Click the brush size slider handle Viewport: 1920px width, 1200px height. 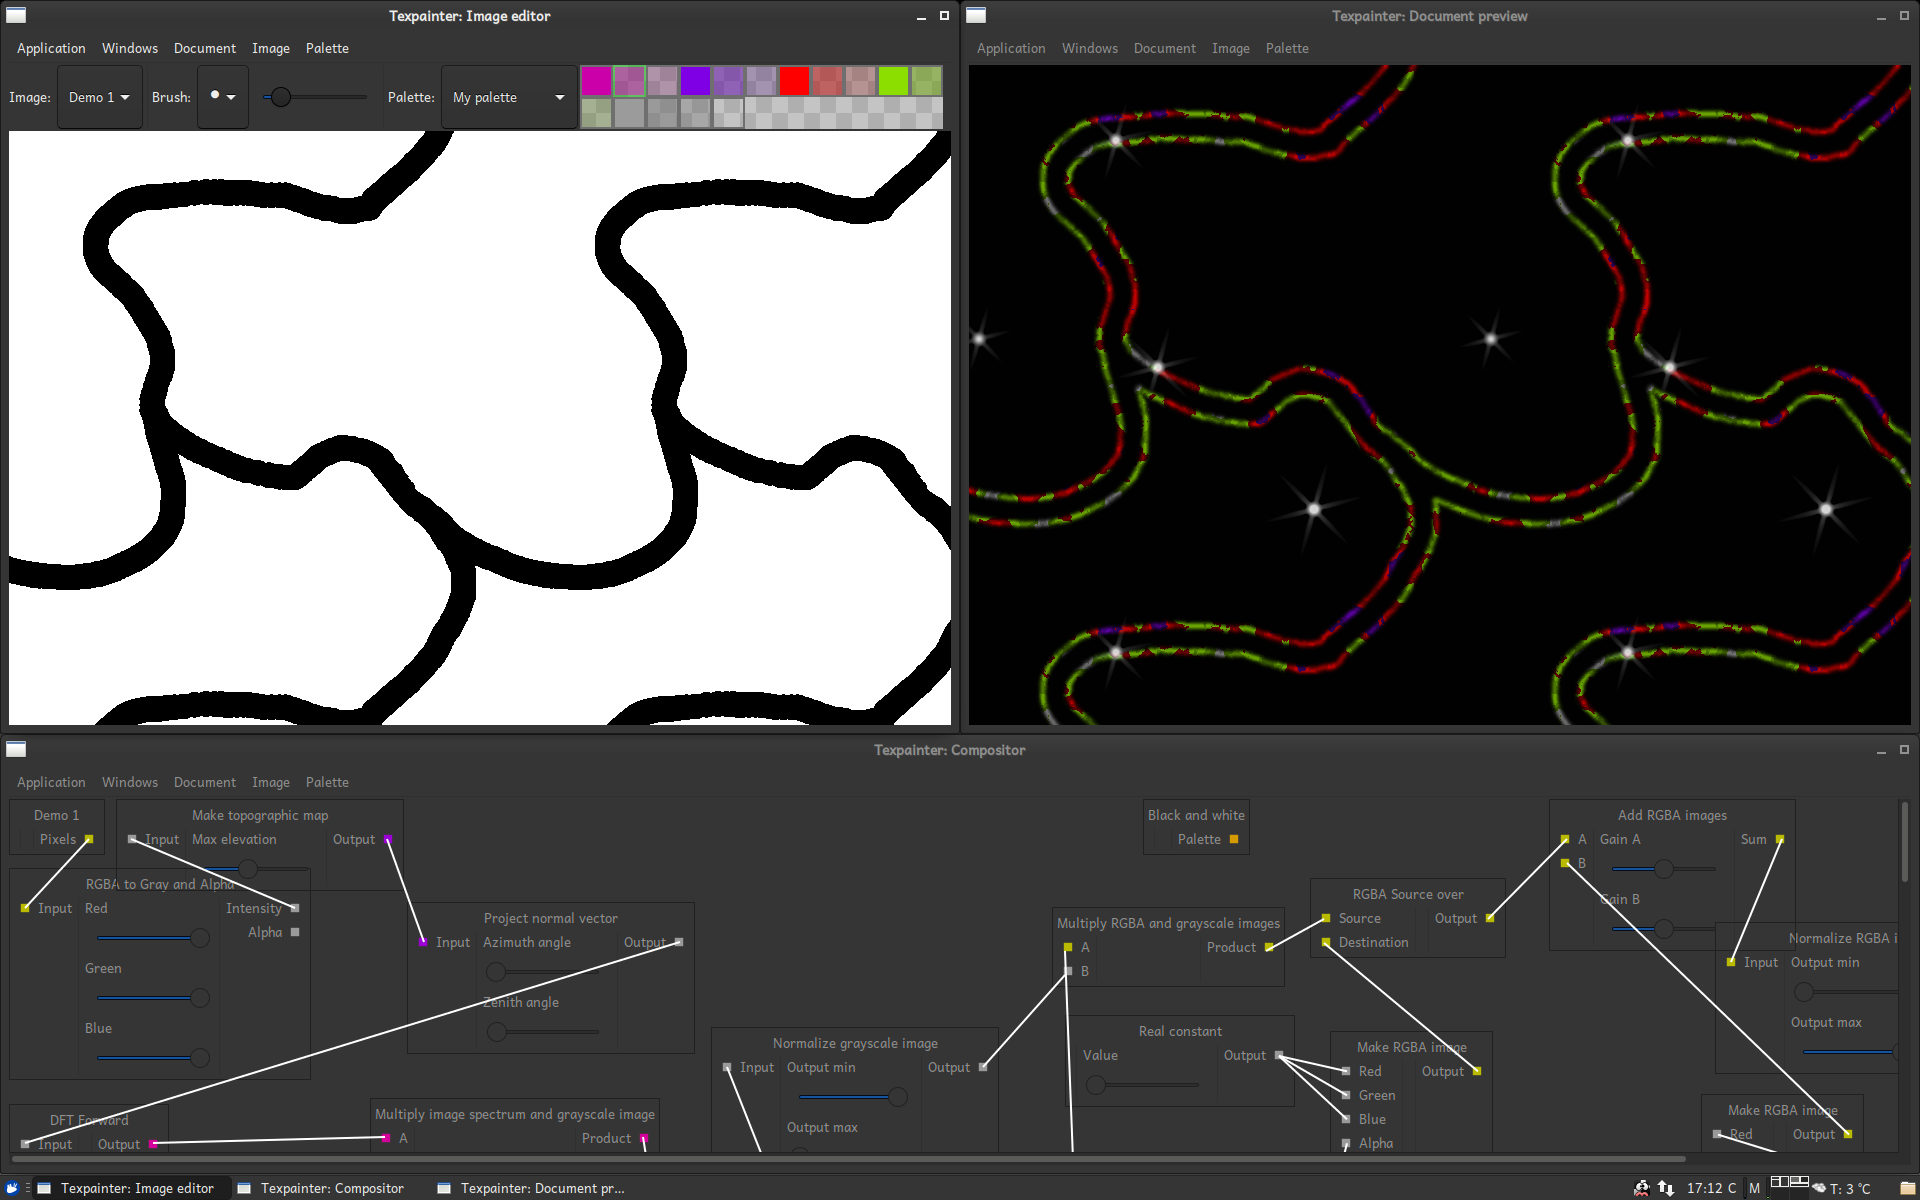pyautogui.click(x=281, y=97)
